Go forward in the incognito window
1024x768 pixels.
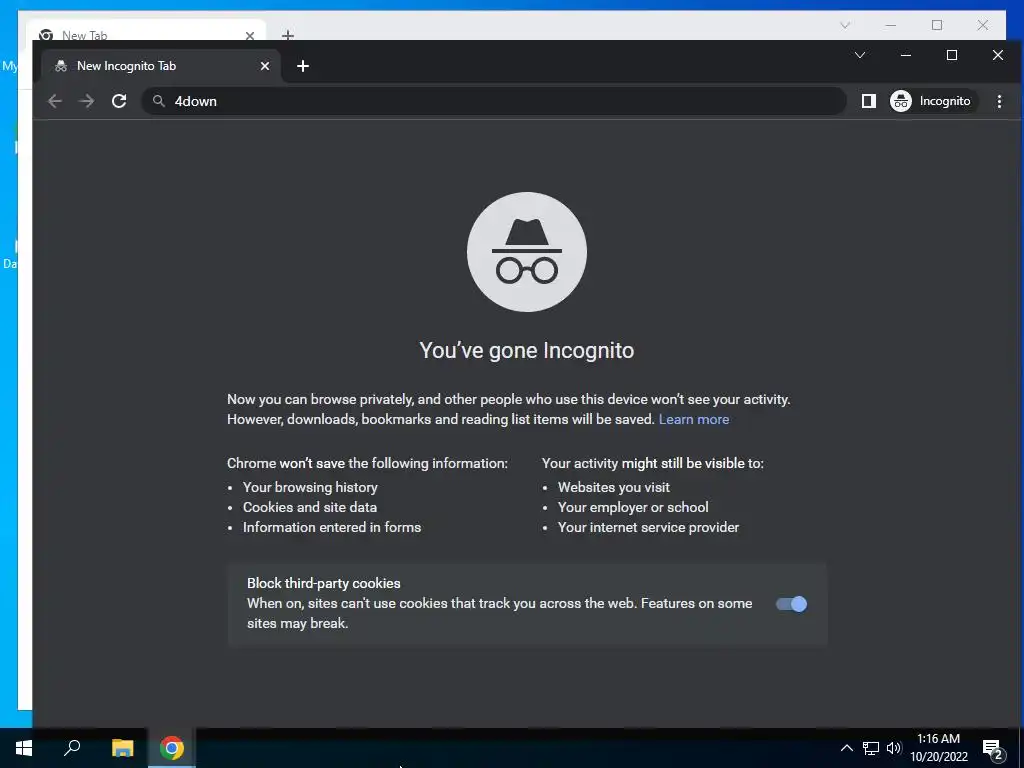86,101
